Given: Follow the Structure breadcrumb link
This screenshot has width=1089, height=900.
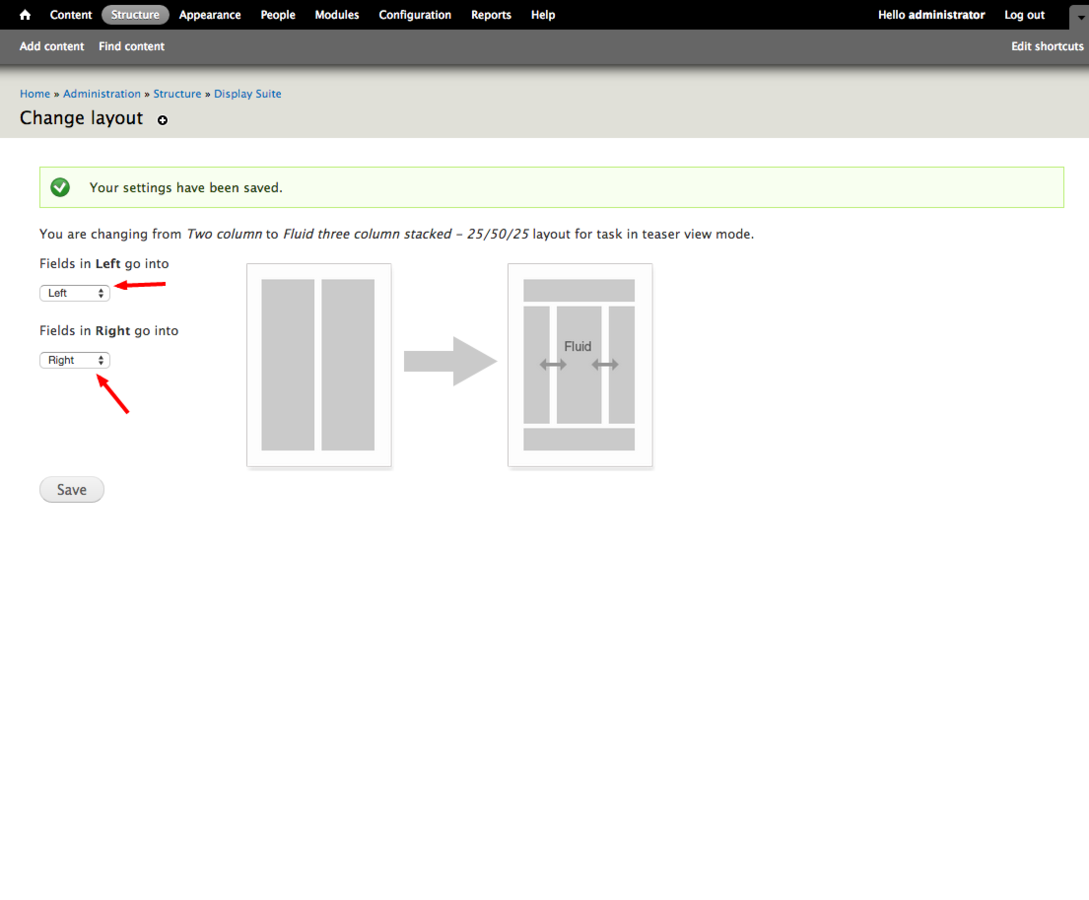Looking at the screenshot, I should (x=177, y=94).
